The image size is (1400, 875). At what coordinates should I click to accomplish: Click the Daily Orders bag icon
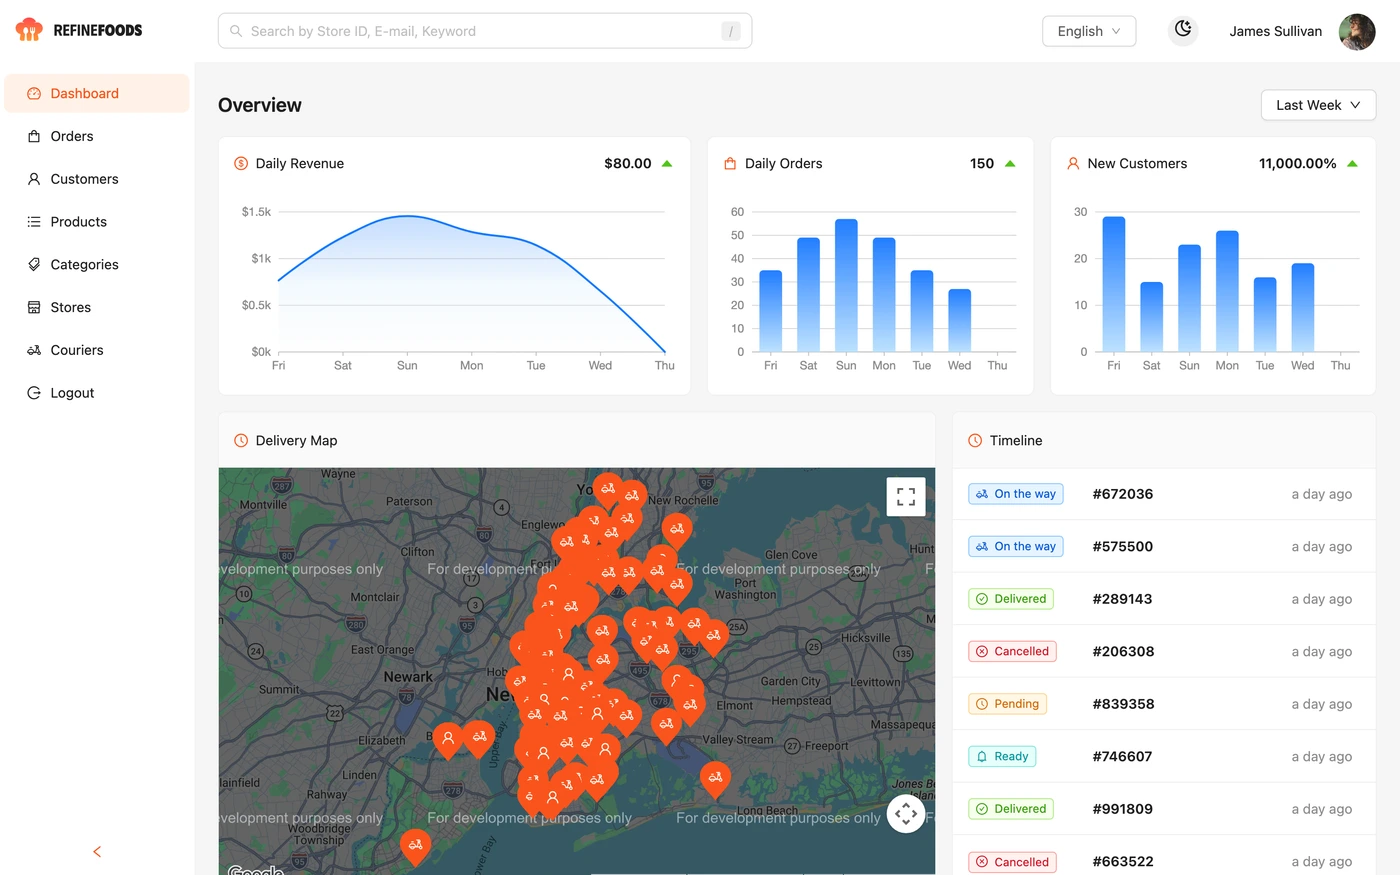pyautogui.click(x=730, y=163)
